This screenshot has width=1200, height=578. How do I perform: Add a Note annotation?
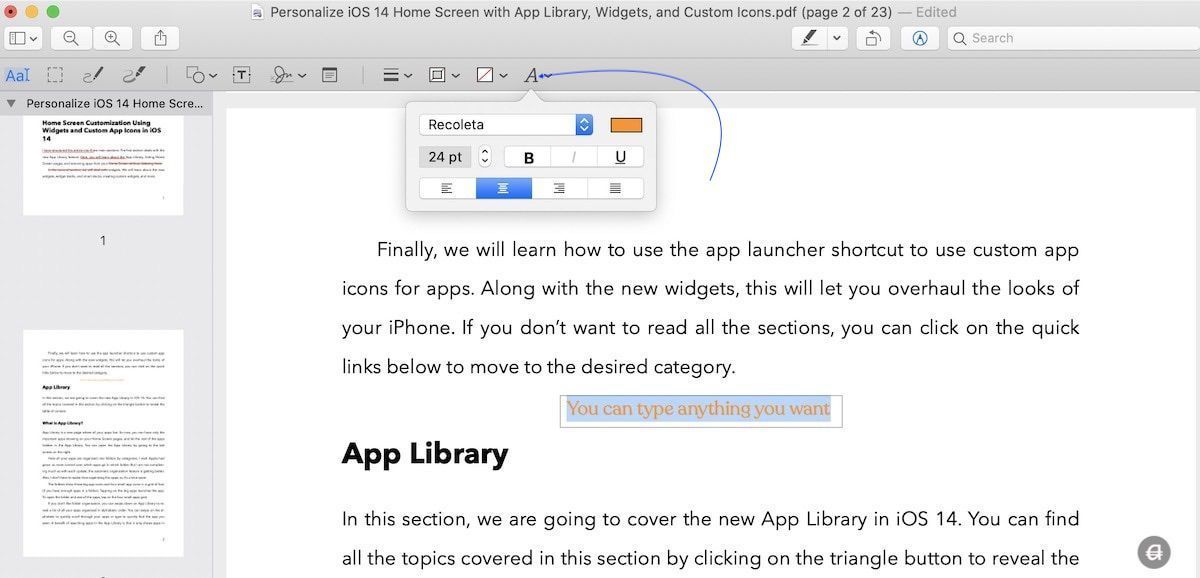tap(329, 75)
